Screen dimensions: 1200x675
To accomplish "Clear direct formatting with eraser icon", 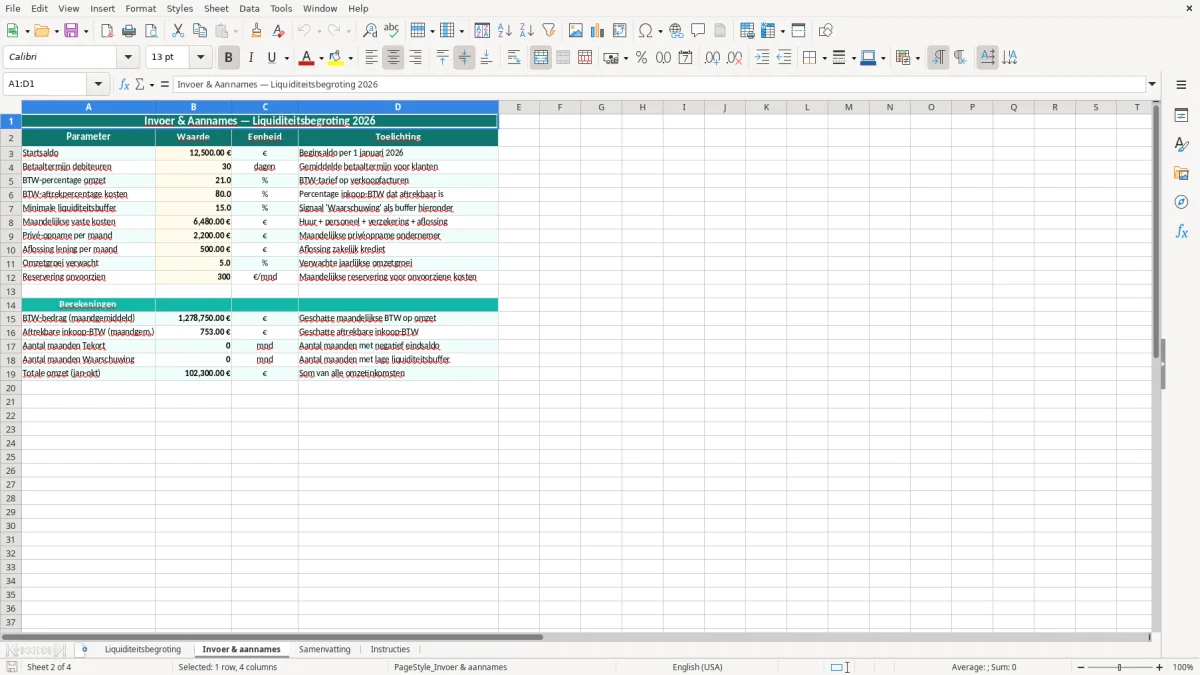I will point(278,31).
